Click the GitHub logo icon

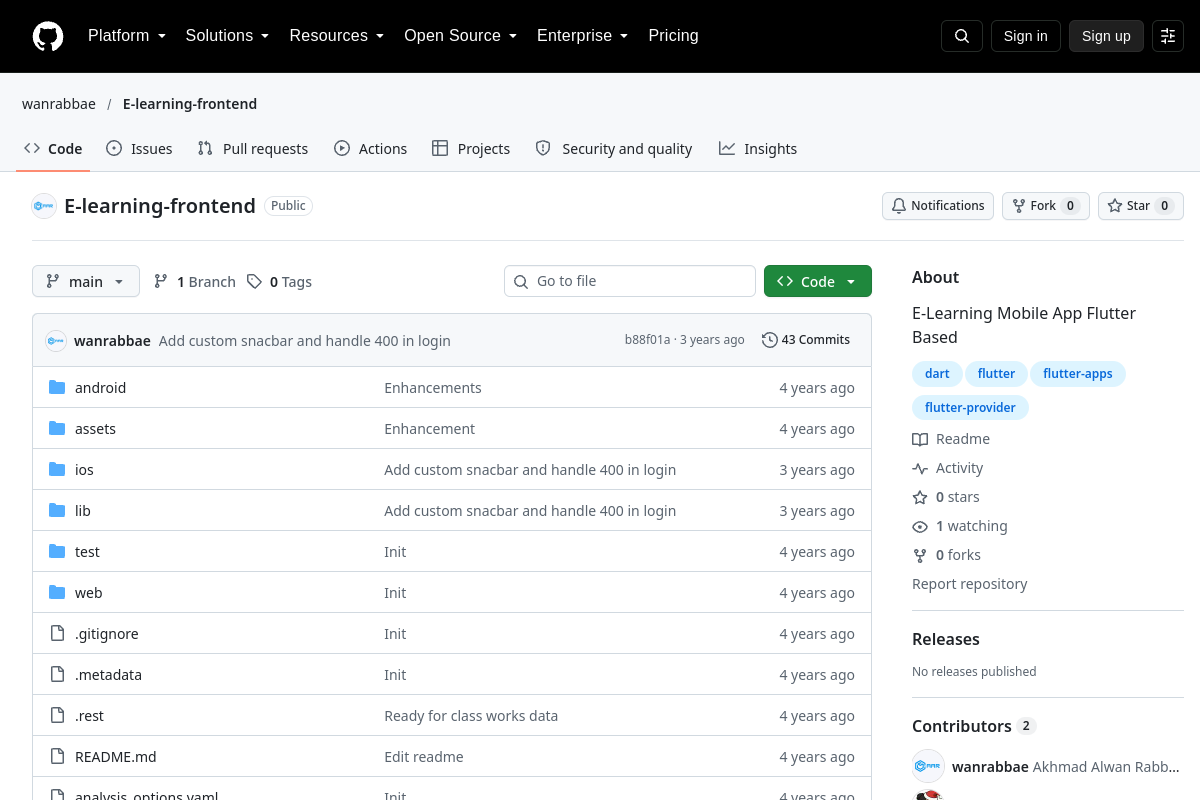point(48,36)
